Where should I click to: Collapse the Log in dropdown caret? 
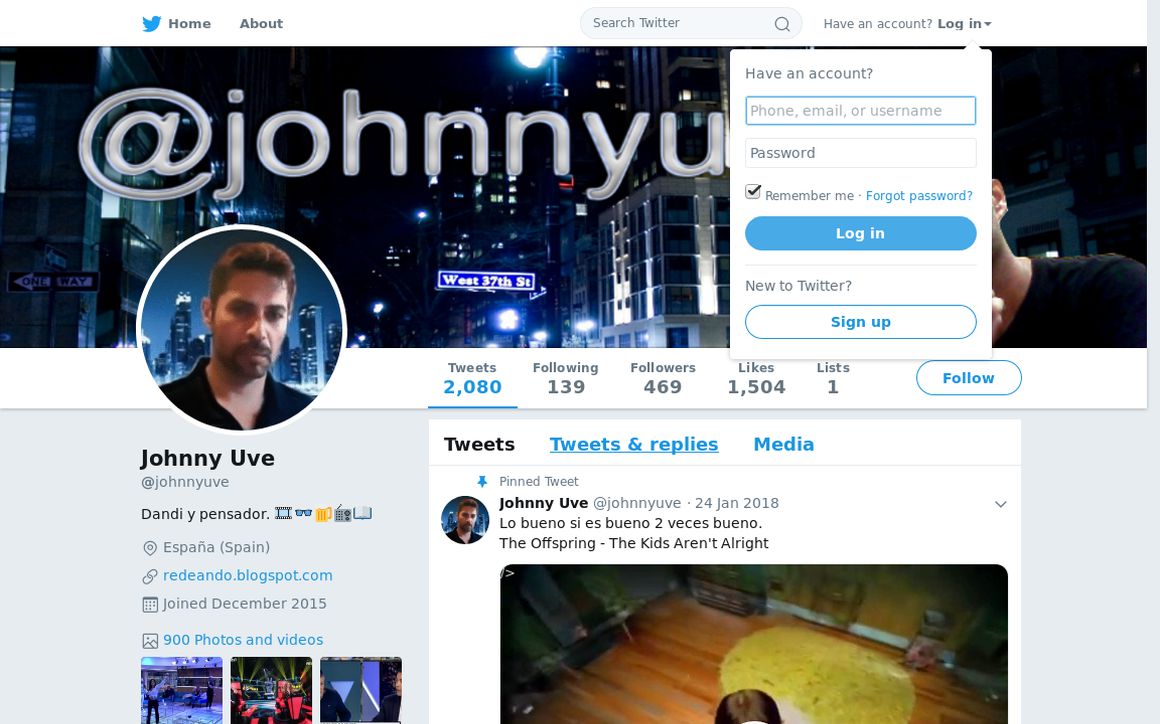(988, 24)
